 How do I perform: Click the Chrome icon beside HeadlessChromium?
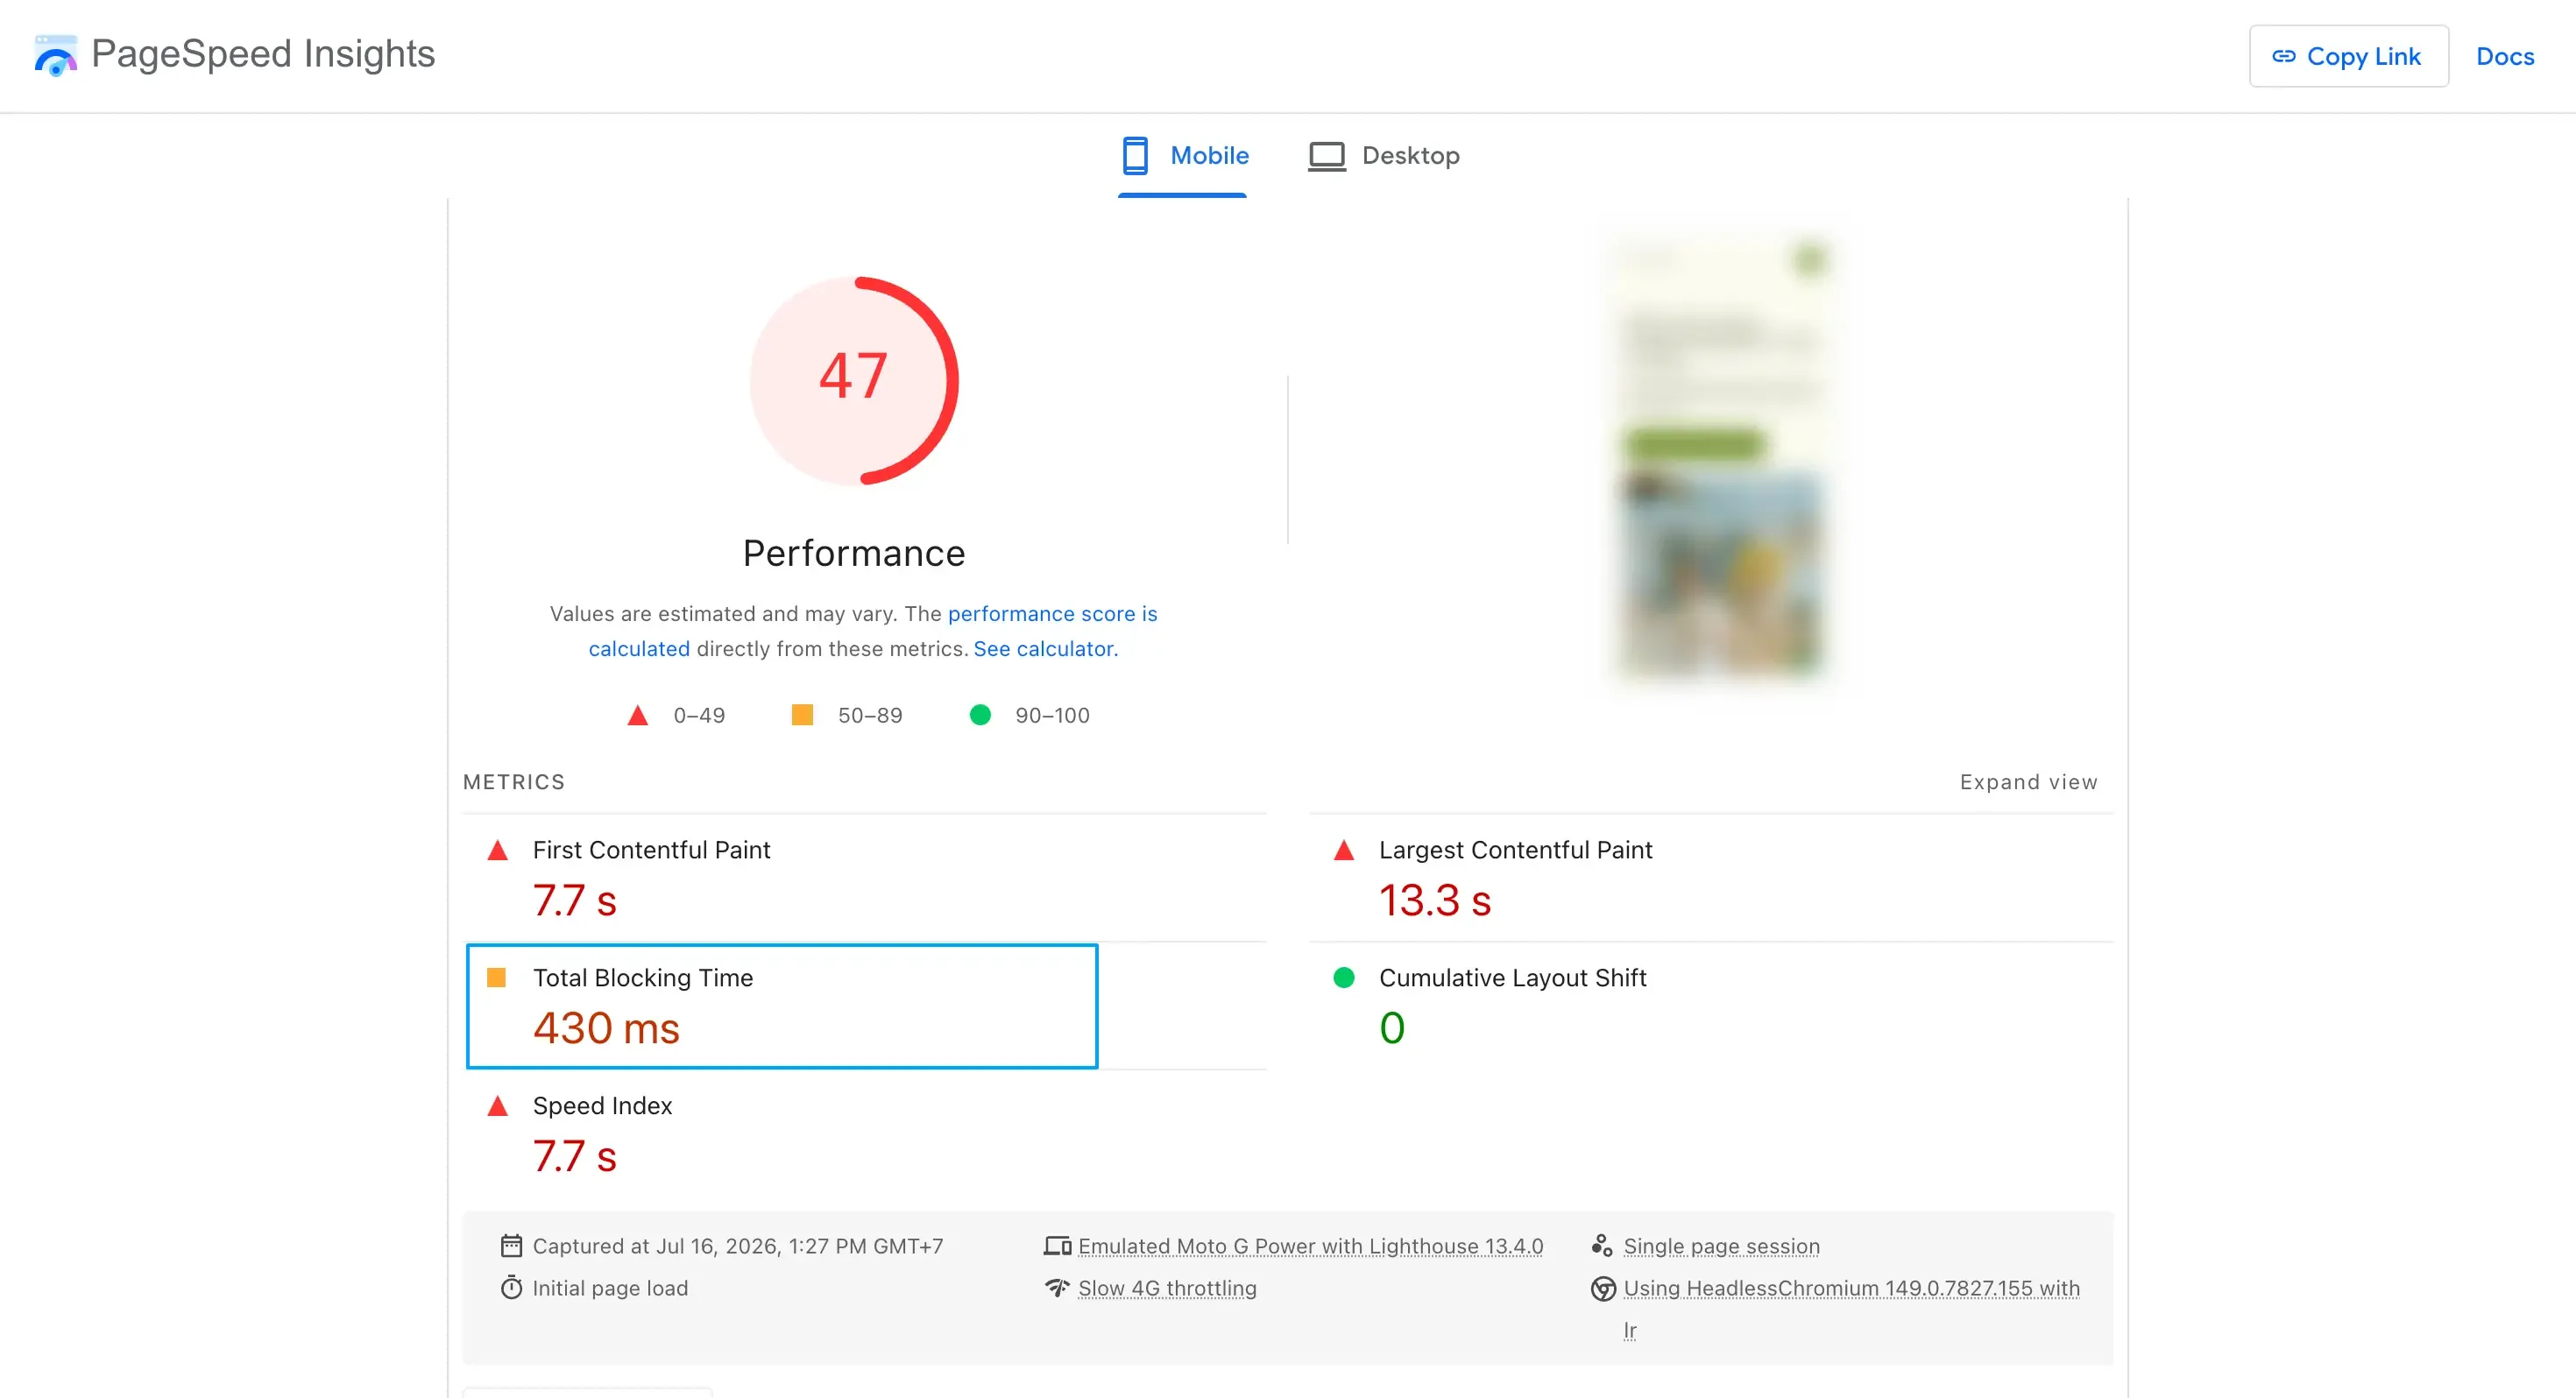point(1603,1289)
